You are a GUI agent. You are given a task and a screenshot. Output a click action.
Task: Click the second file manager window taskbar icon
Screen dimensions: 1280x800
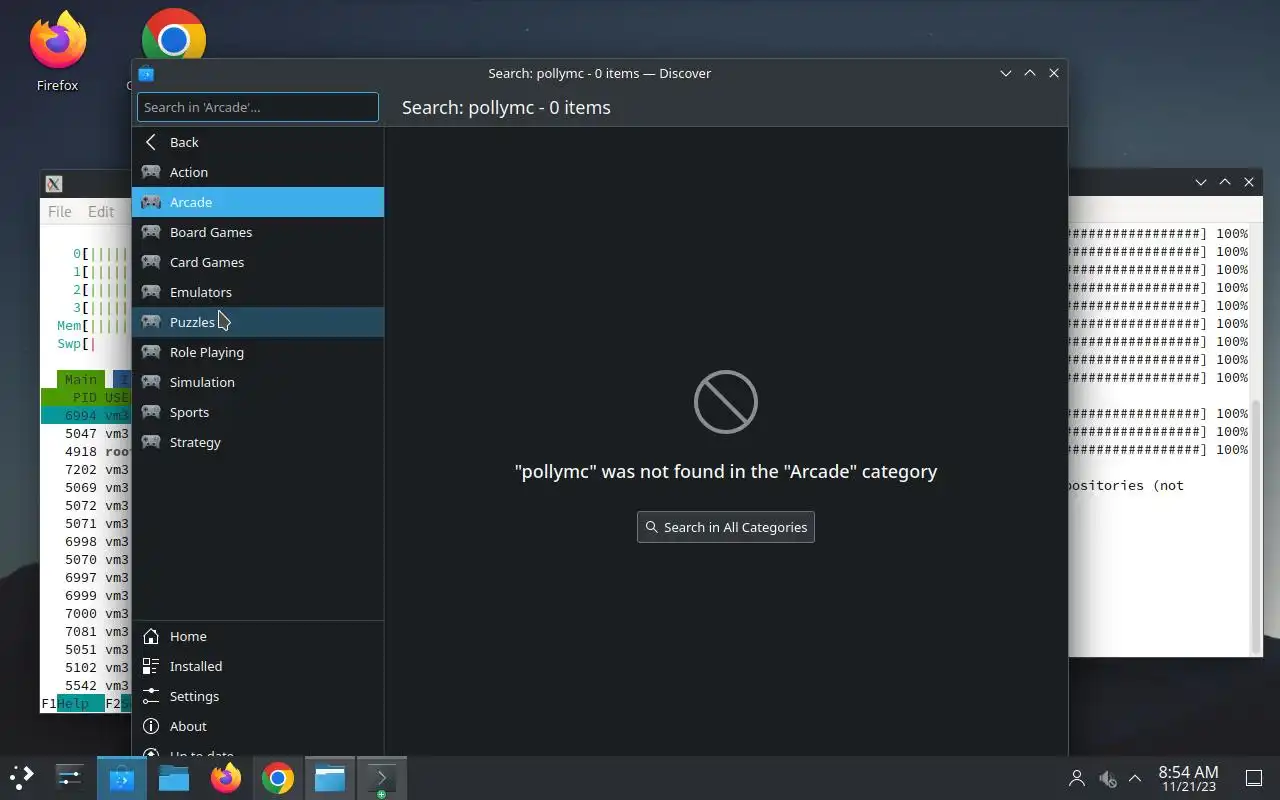(x=330, y=777)
